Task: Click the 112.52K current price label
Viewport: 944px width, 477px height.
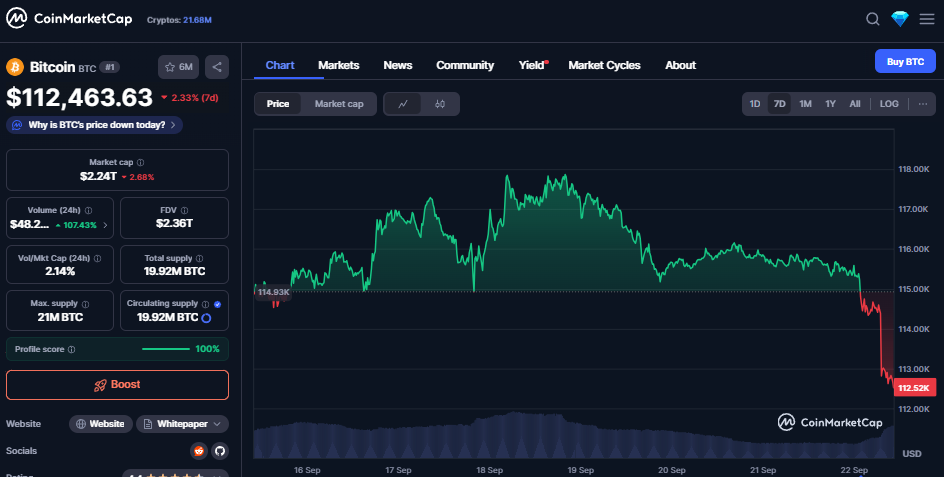Action: click(x=914, y=388)
